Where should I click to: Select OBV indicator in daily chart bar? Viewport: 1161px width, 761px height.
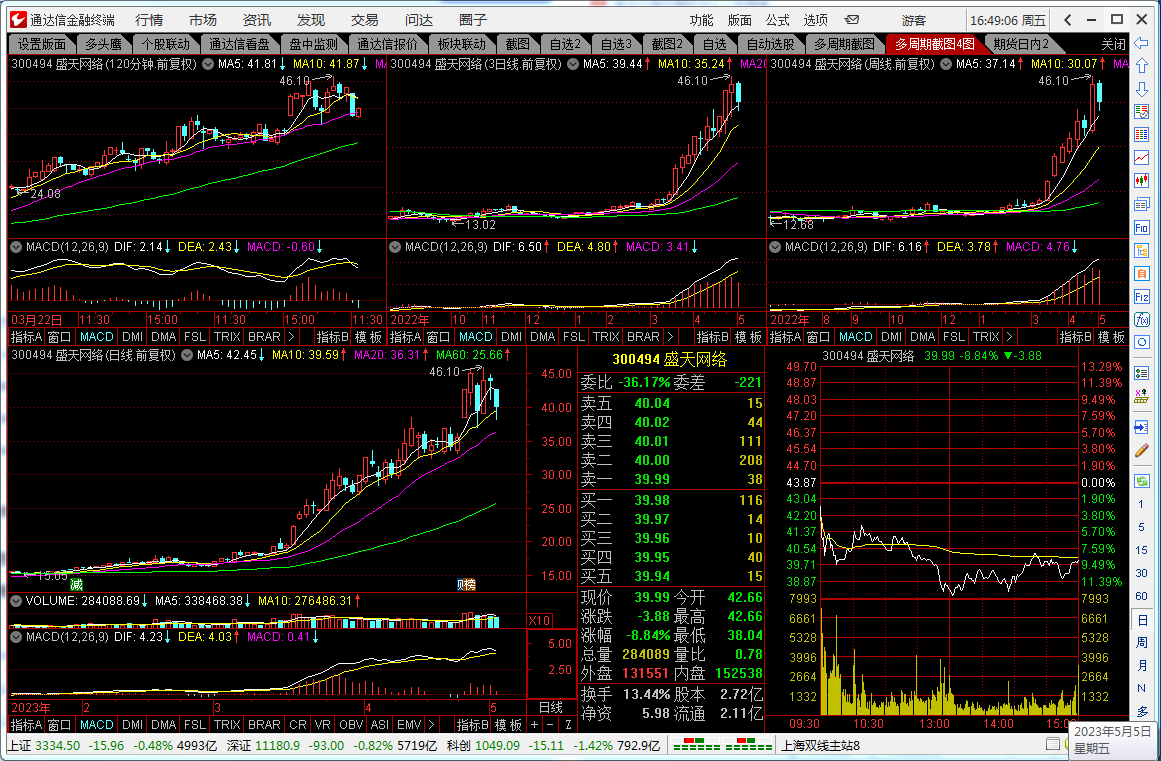351,725
